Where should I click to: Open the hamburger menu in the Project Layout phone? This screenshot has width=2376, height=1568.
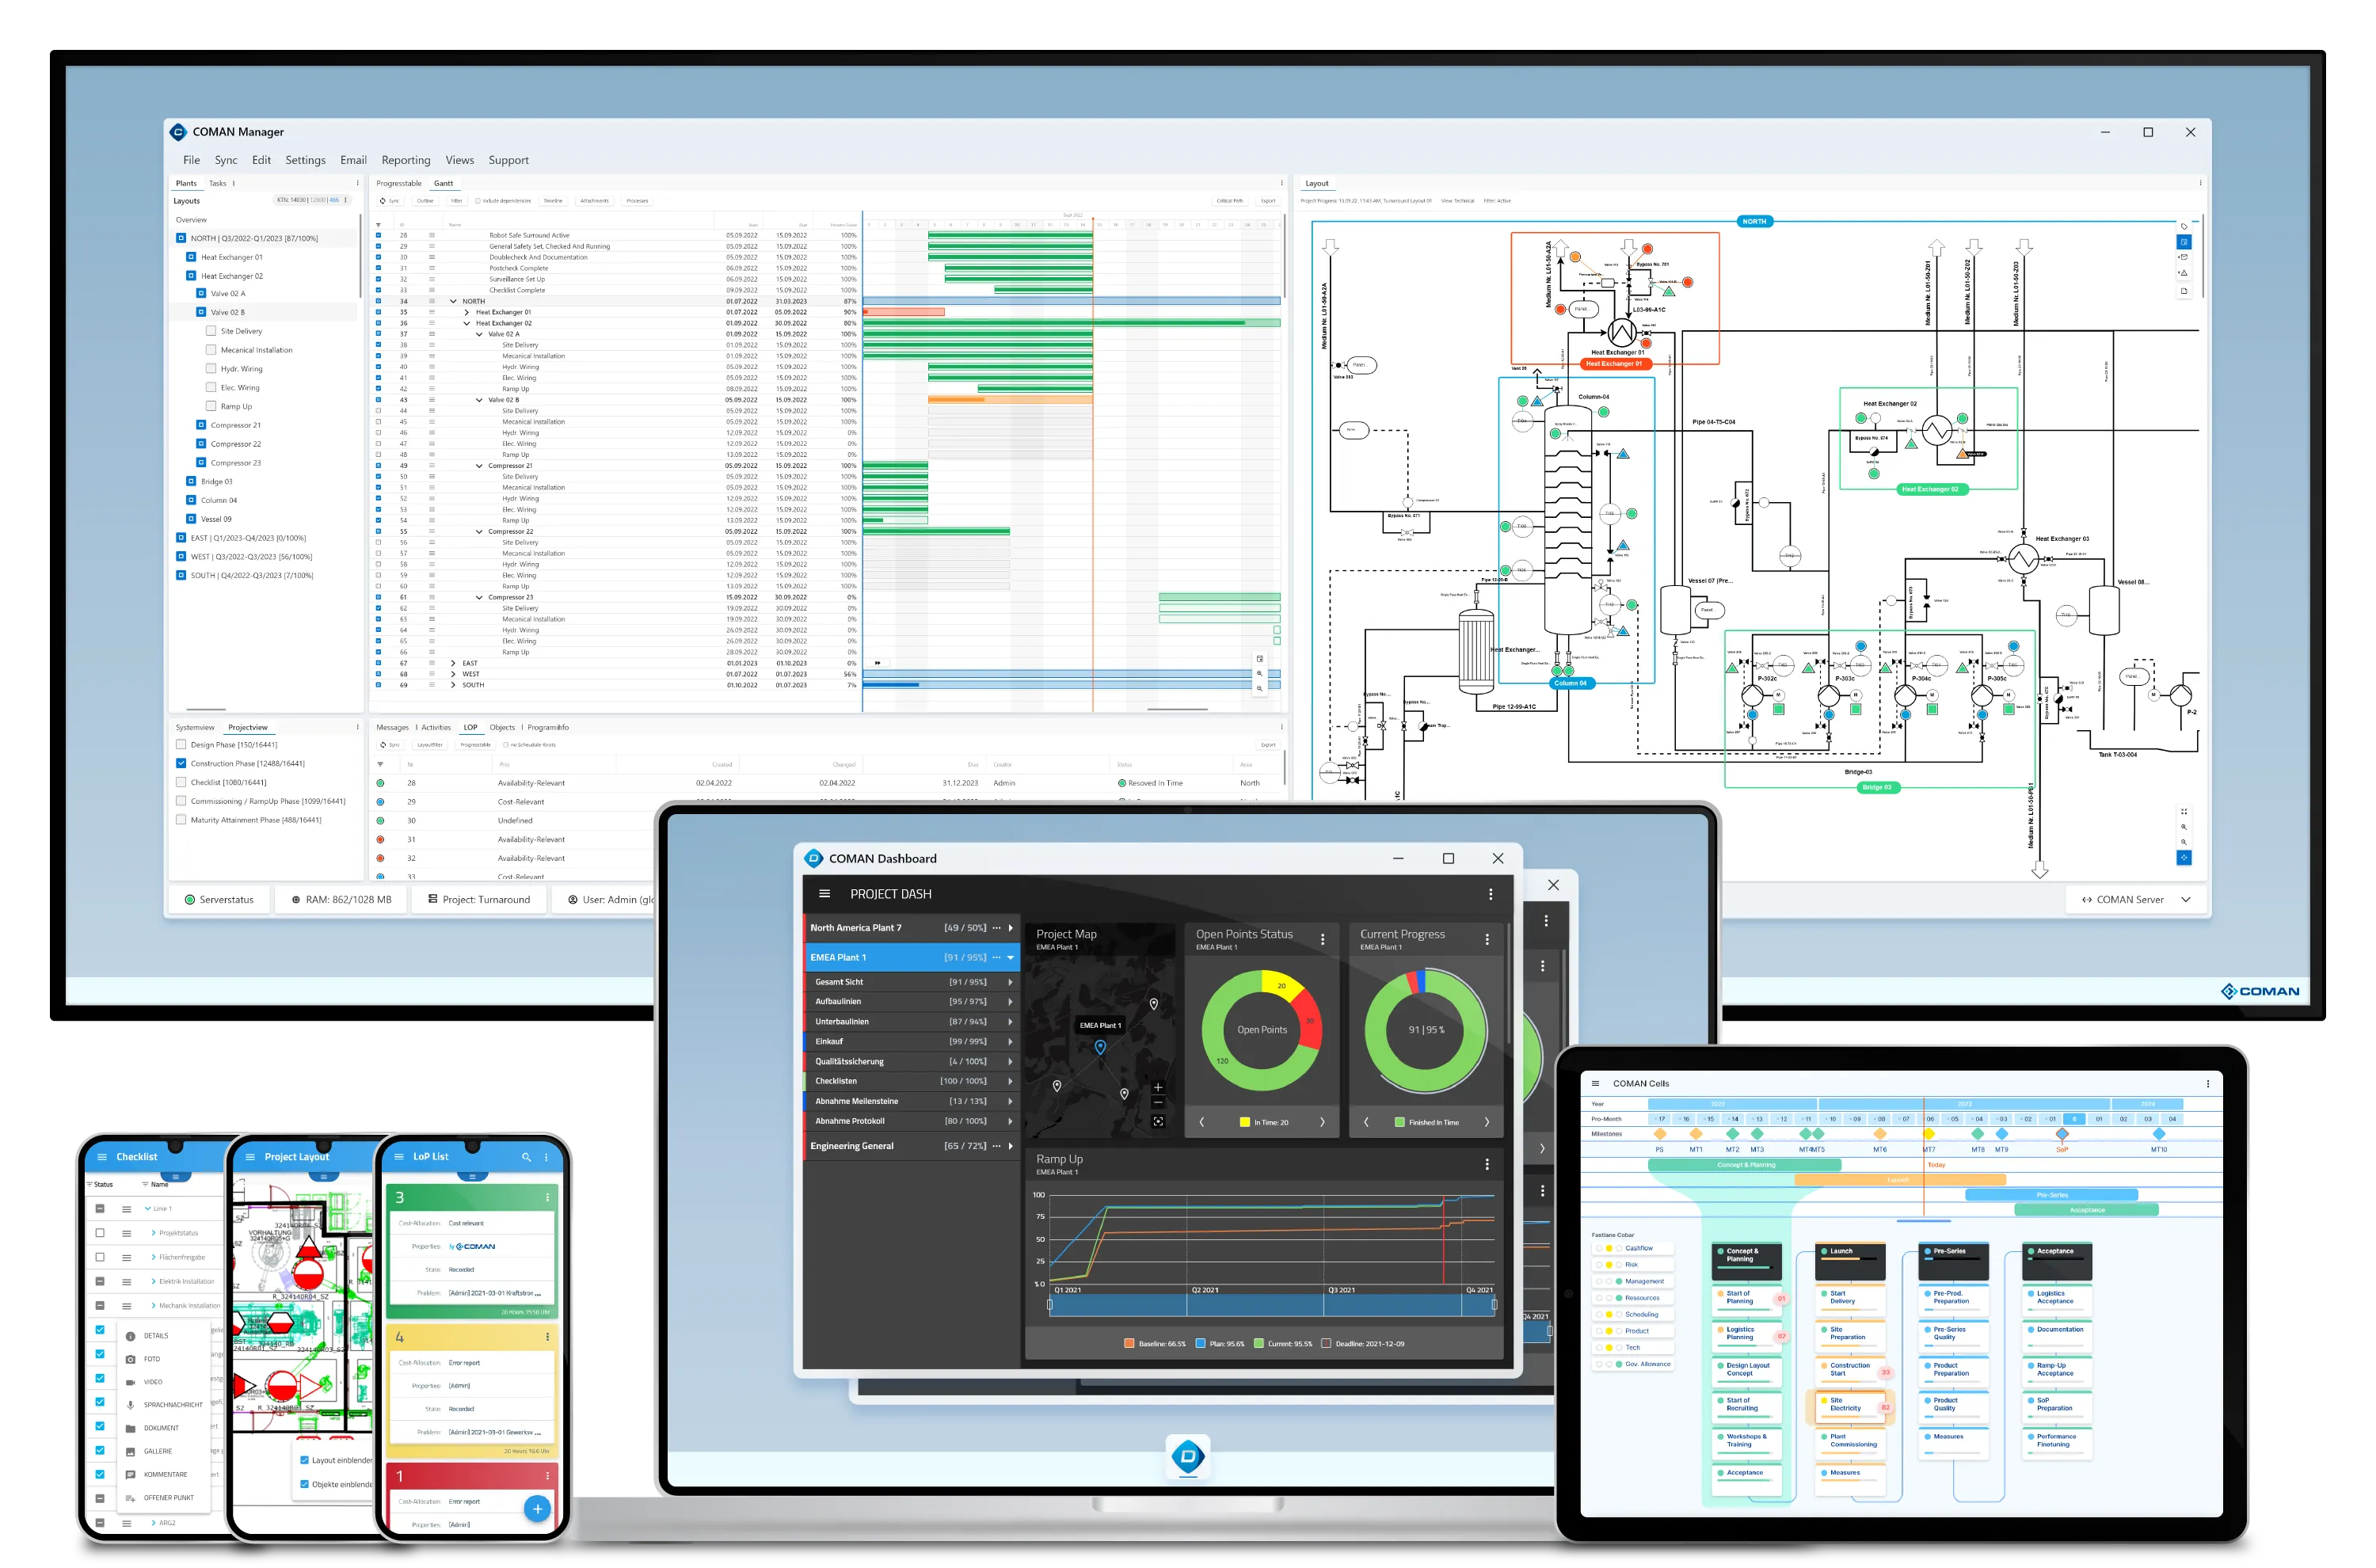click(x=249, y=1157)
